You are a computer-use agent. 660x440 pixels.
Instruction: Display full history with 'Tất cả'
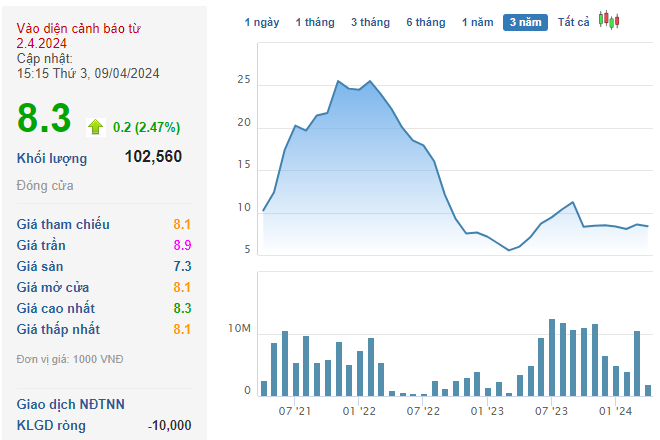pos(573,21)
